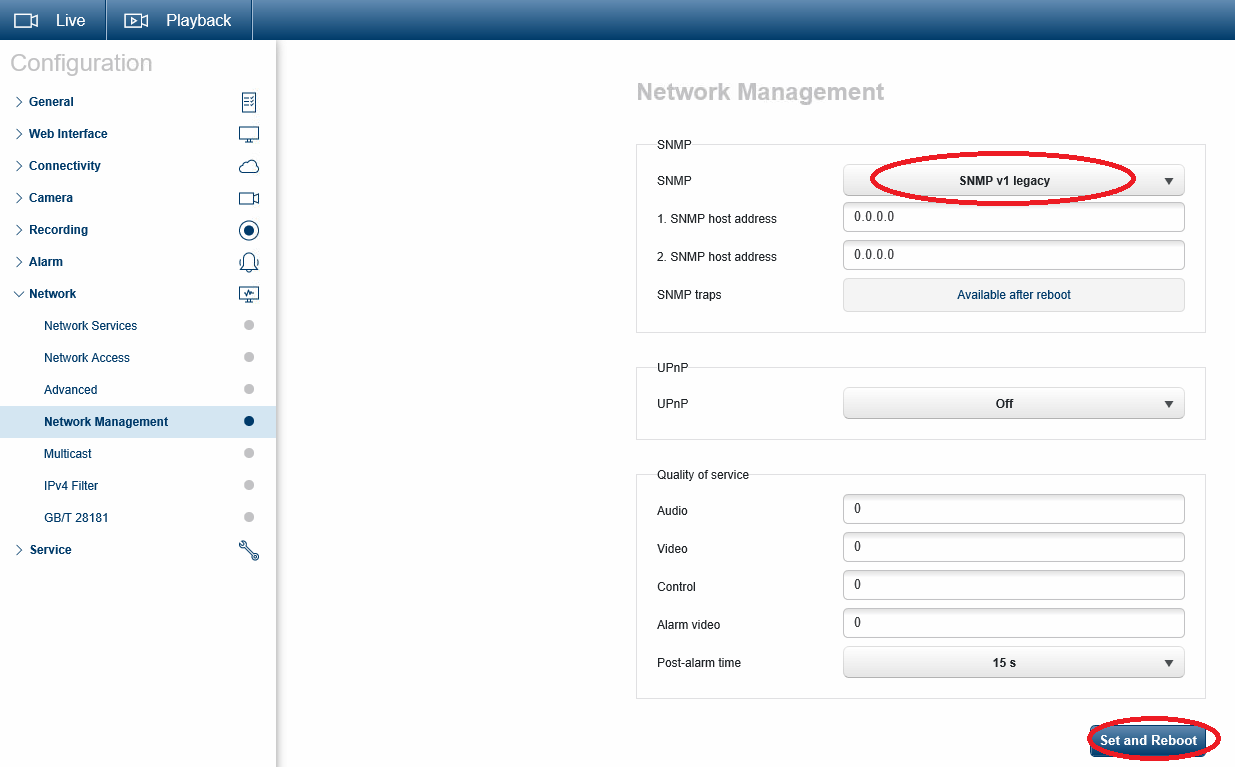Click the Alarm video QoS field
The height and width of the screenshot is (767, 1235).
pyautogui.click(x=1013, y=623)
